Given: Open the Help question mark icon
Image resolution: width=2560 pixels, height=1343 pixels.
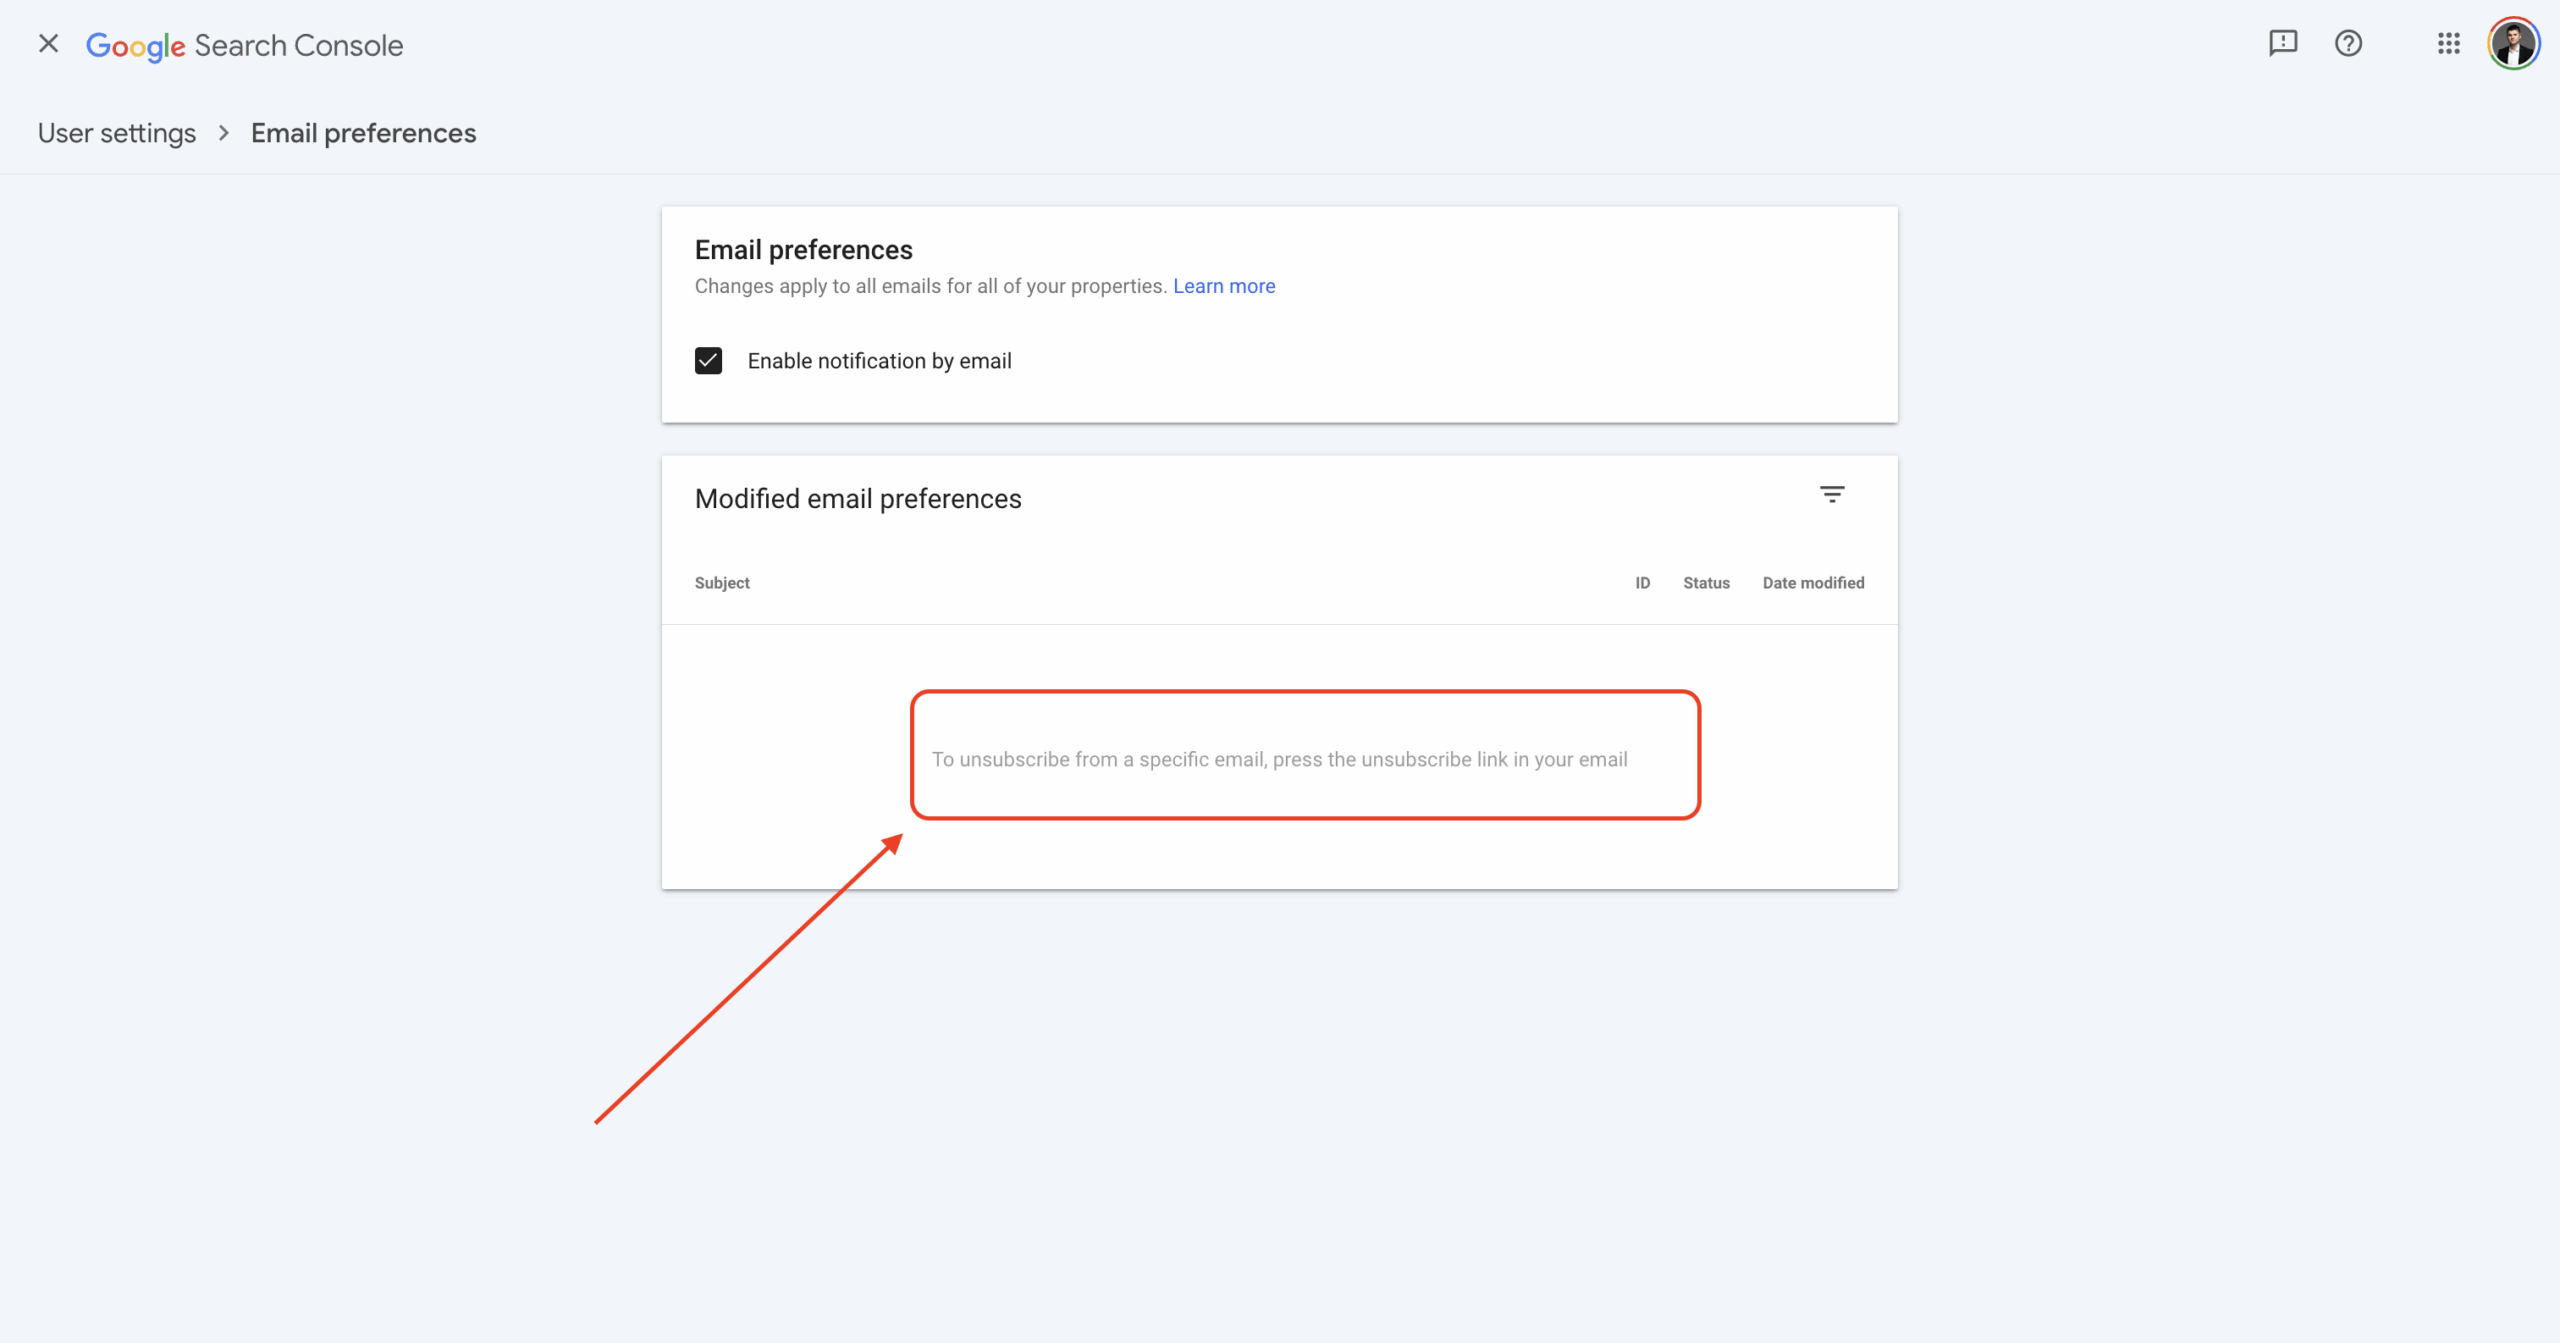Looking at the screenshot, I should tap(2348, 44).
